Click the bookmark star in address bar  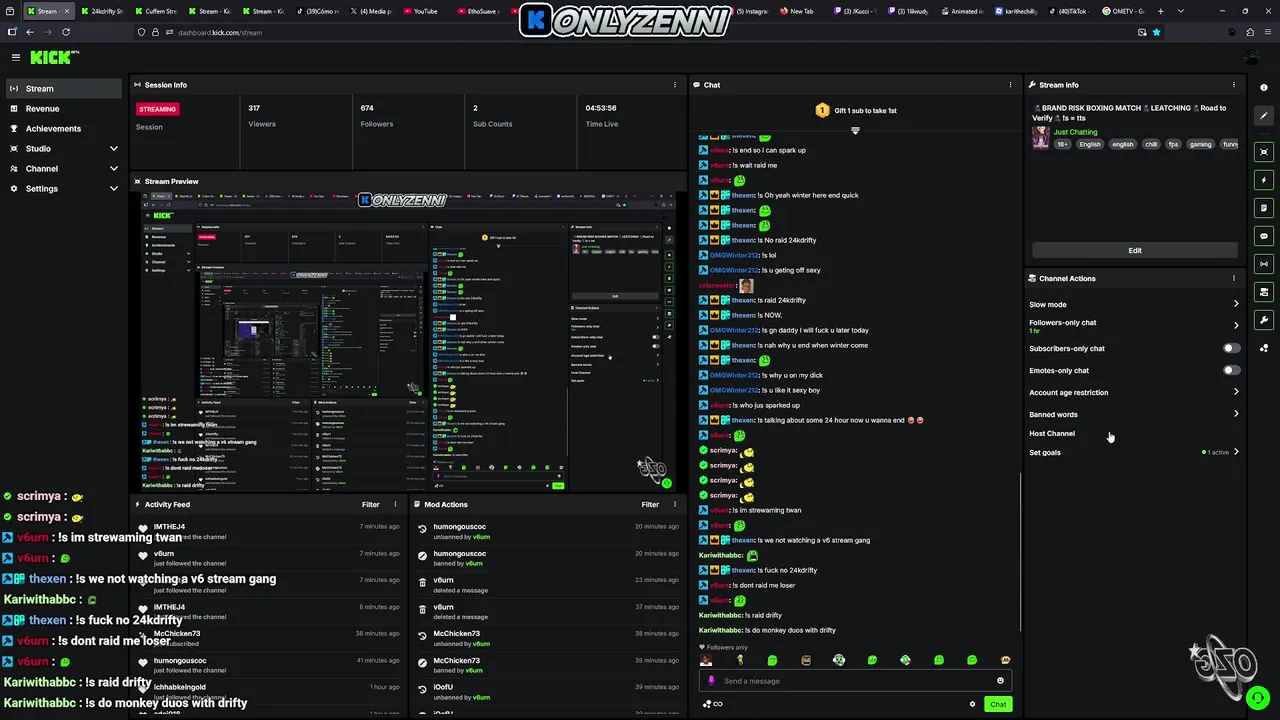[1156, 32]
